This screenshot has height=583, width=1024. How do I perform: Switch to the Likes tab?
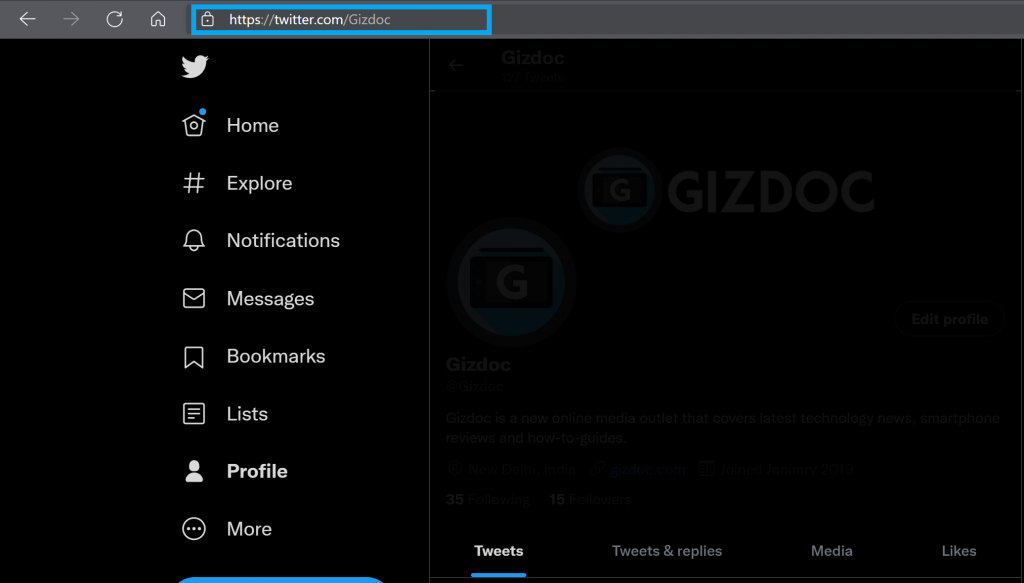[x=959, y=551]
